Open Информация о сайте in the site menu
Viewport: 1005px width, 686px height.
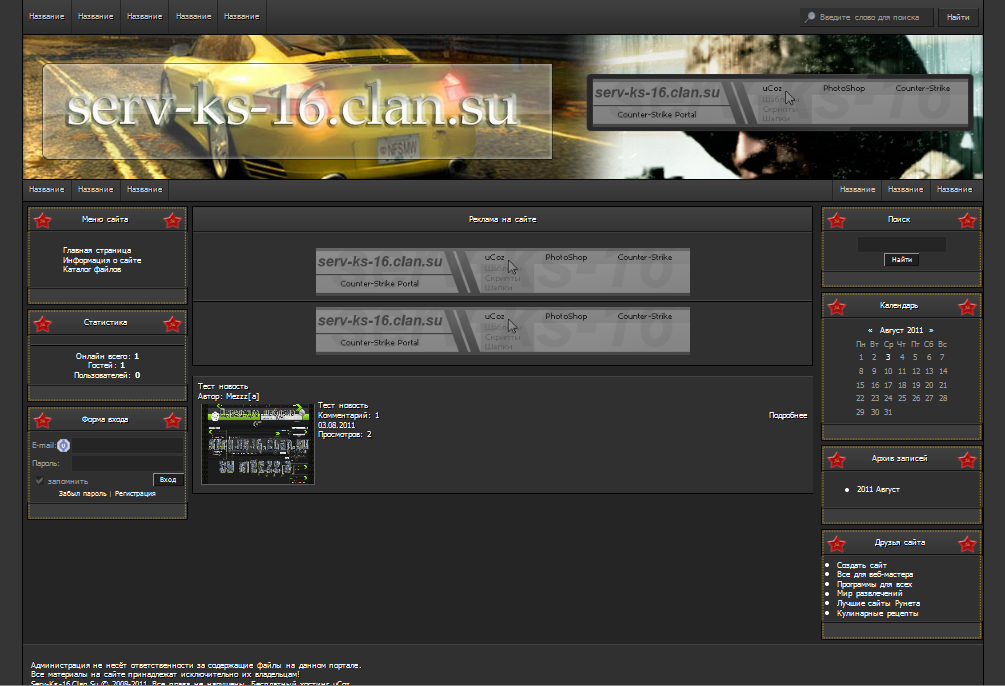tap(102, 260)
